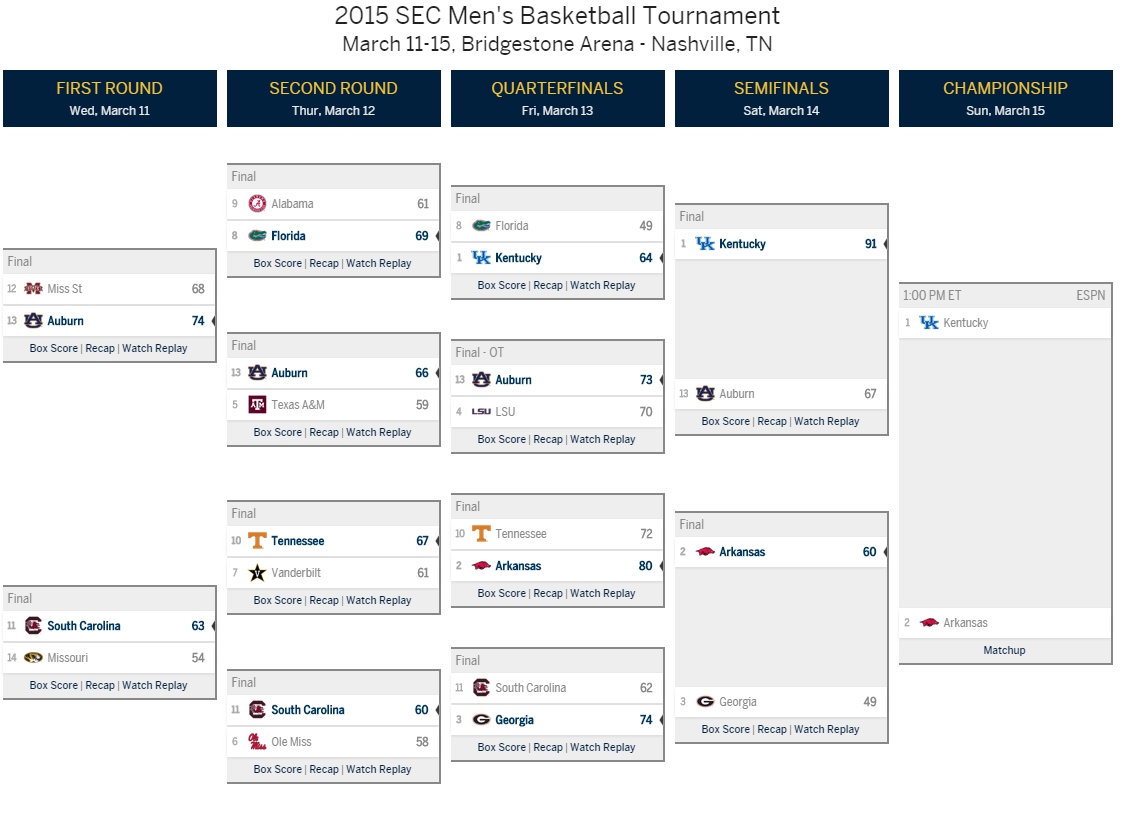Select the Championship round header

(x=1006, y=98)
